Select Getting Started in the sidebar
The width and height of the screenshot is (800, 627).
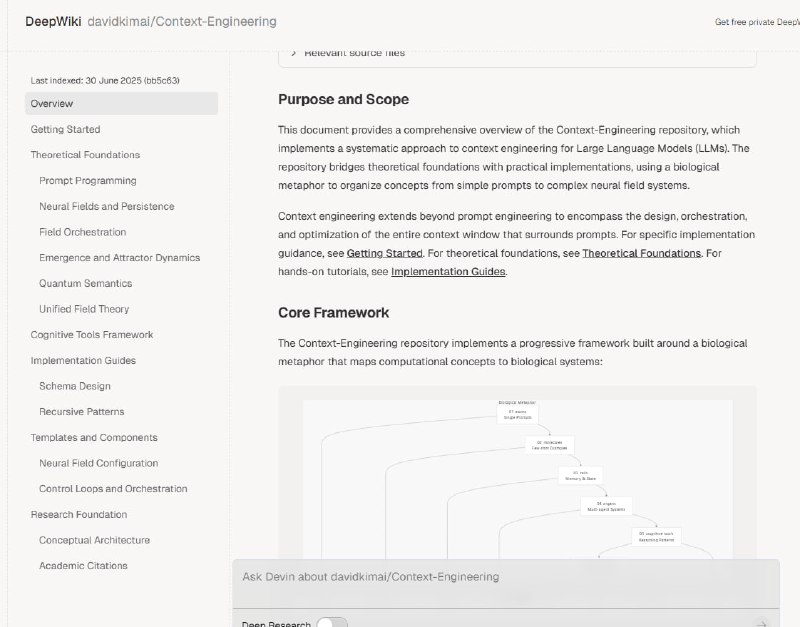coord(65,129)
